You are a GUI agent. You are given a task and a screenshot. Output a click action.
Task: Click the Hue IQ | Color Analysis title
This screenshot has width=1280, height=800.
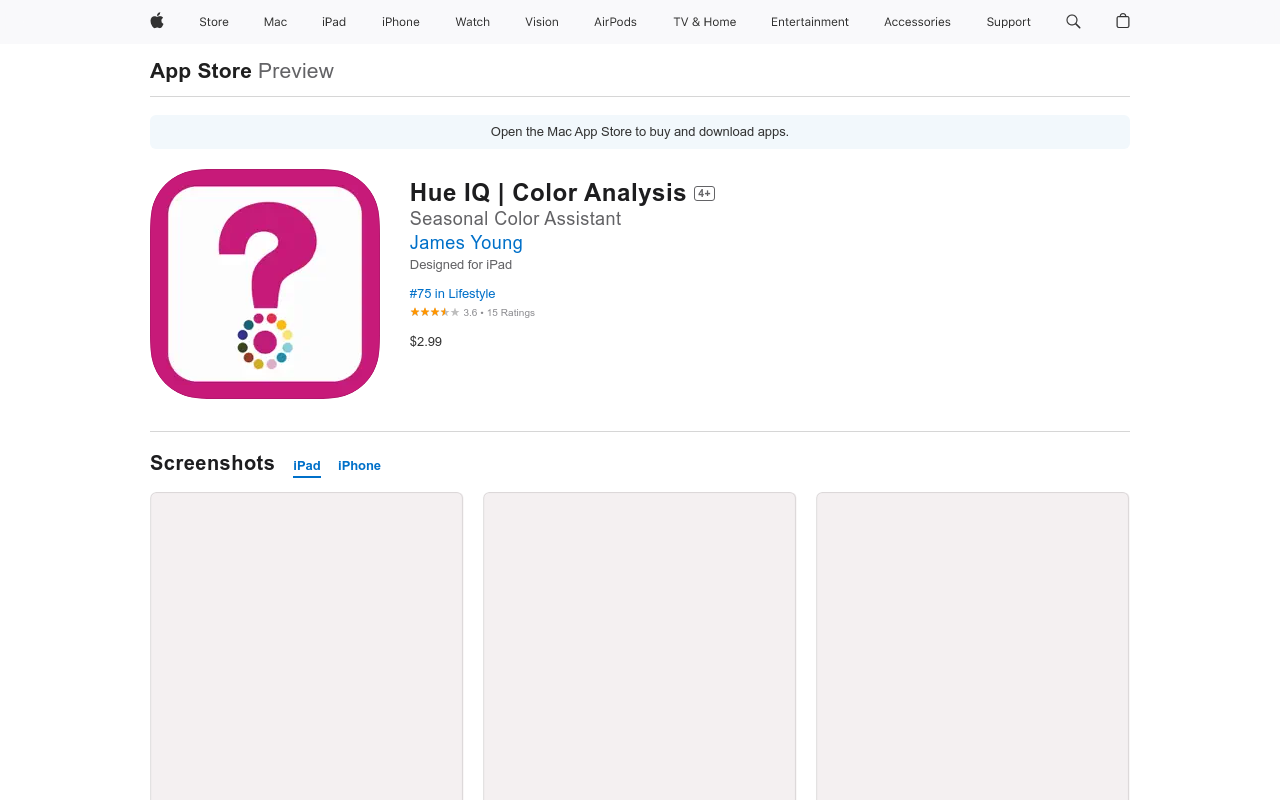click(548, 193)
